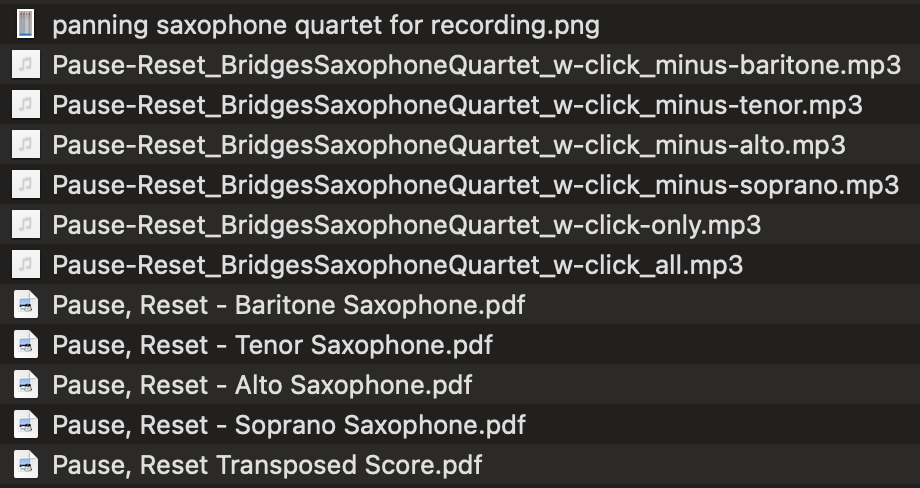This screenshot has width=920, height=488.
Task: Click the PDF icon beside Soprano Saxophone.pdf
Action: pyautogui.click(x=26, y=425)
